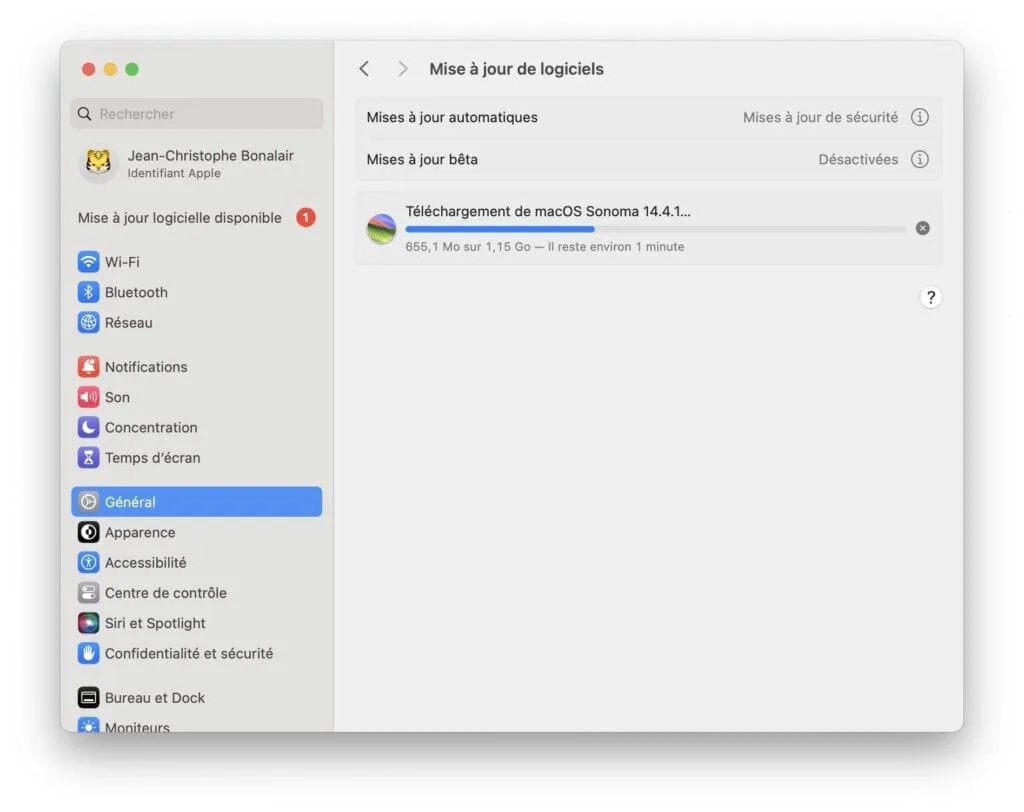1024x812 pixels.
Task: Click the Confidentialité et sécurité hand icon
Action: click(x=88, y=653)
